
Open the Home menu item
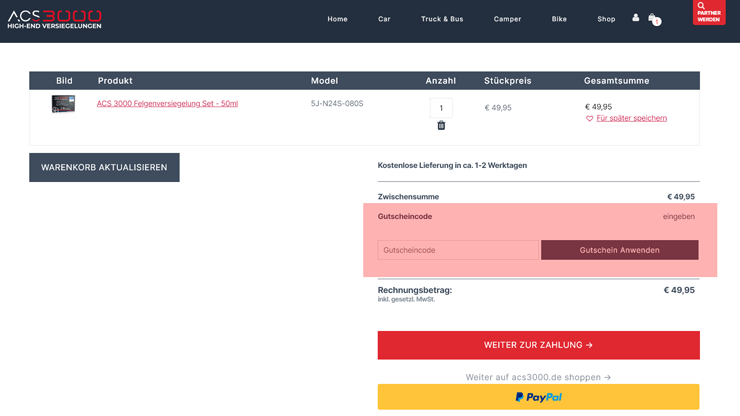[x=337, y=19]
